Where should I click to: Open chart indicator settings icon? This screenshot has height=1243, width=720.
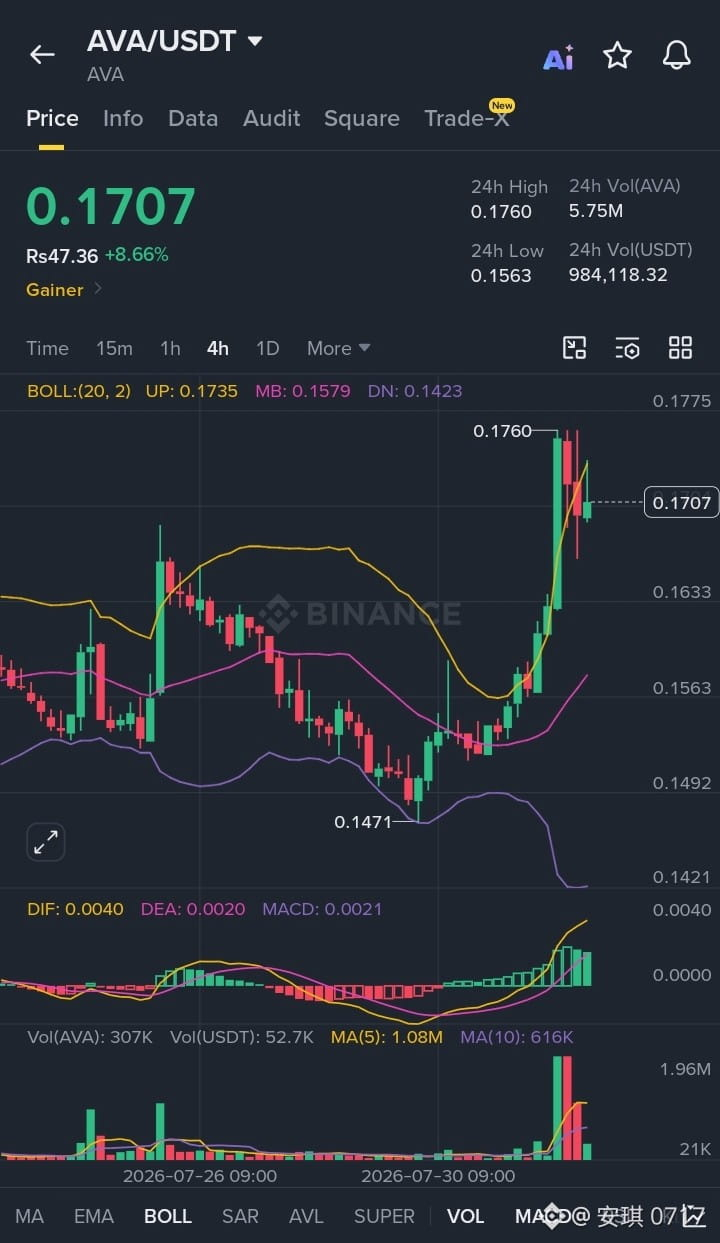pyautogui.click(x=627, y=348)
